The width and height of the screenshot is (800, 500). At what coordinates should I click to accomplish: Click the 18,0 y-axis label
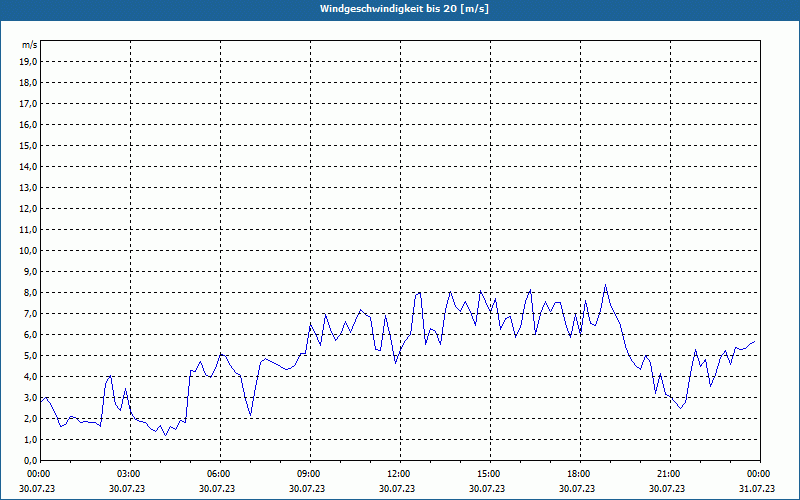pyautogui.click(x=29, y=83)
